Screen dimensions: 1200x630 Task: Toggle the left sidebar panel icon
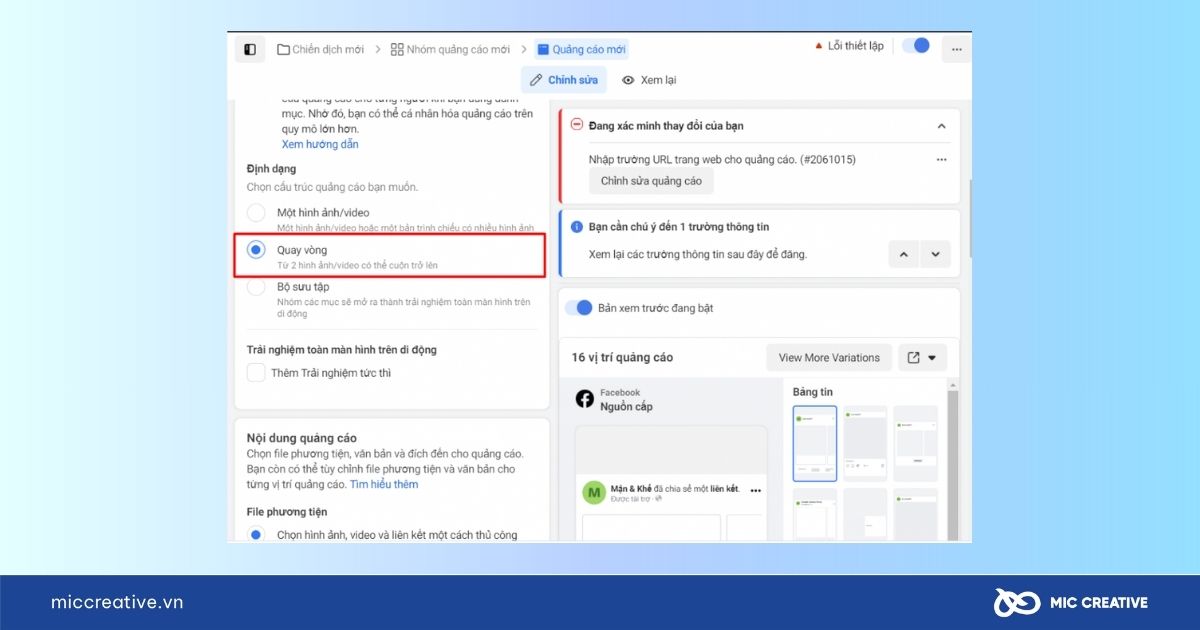pos(250,49)
